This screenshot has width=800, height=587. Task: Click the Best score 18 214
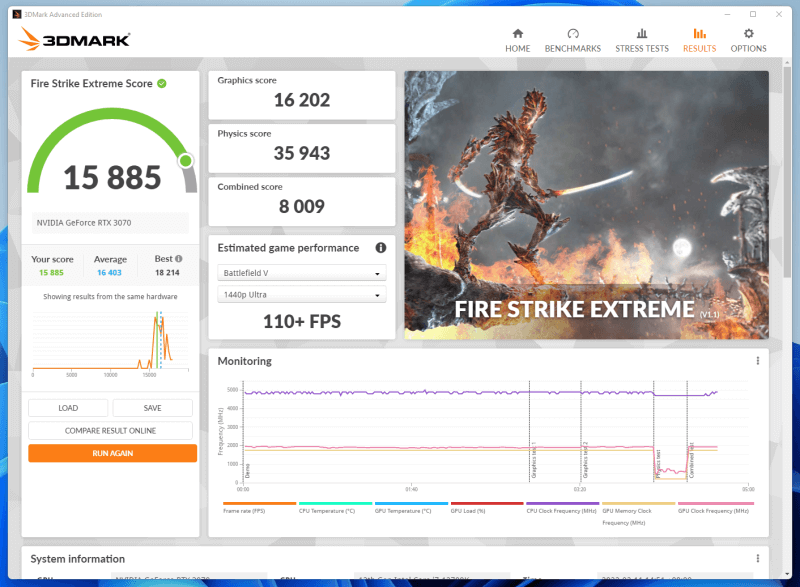click(x=167, y=273)
